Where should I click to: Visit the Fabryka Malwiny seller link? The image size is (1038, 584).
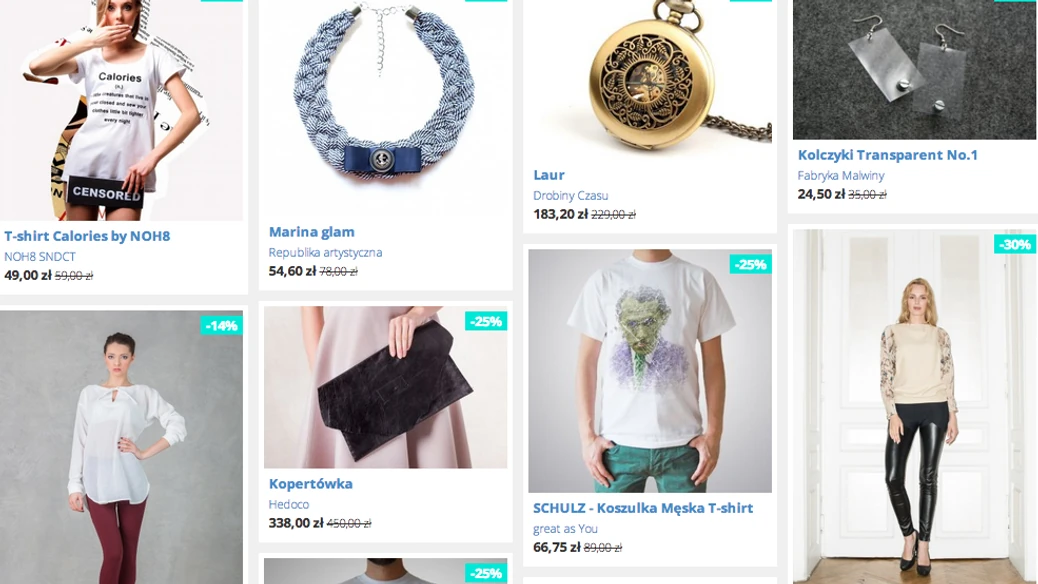click(841, 175)
